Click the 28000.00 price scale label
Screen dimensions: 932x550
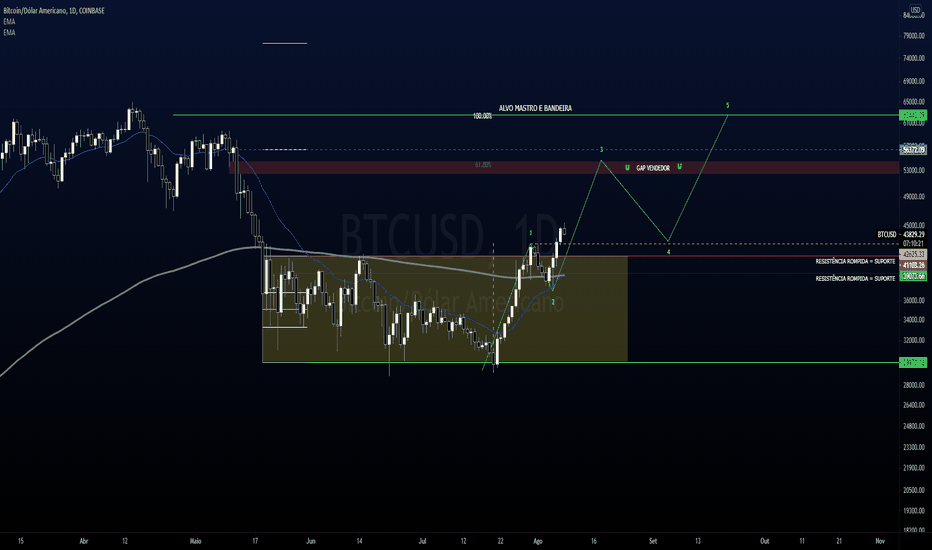coord(914,385)
